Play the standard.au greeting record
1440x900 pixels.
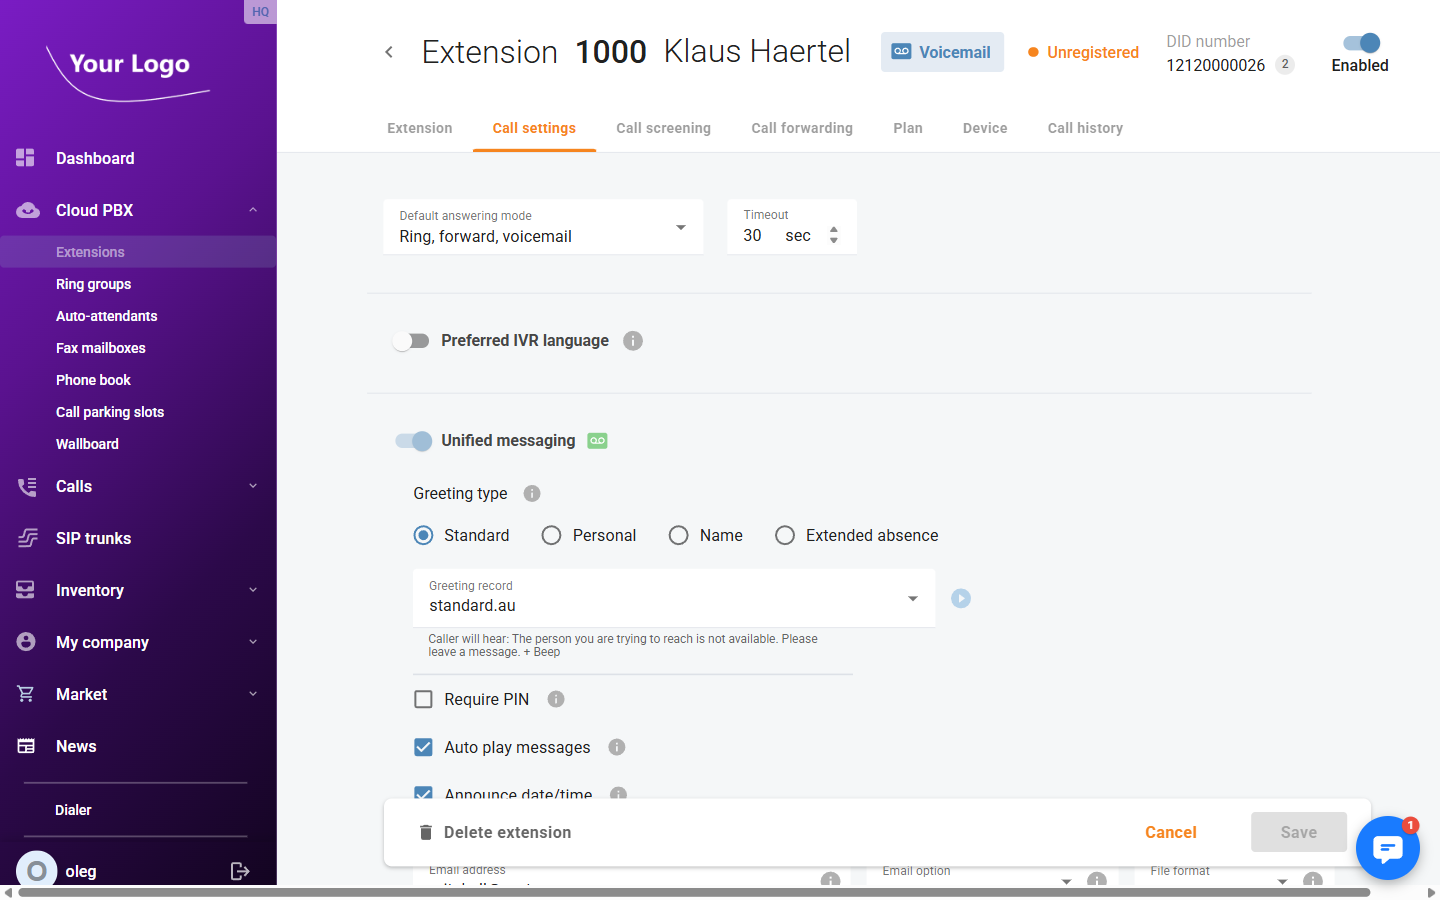(x=960, y=598)
